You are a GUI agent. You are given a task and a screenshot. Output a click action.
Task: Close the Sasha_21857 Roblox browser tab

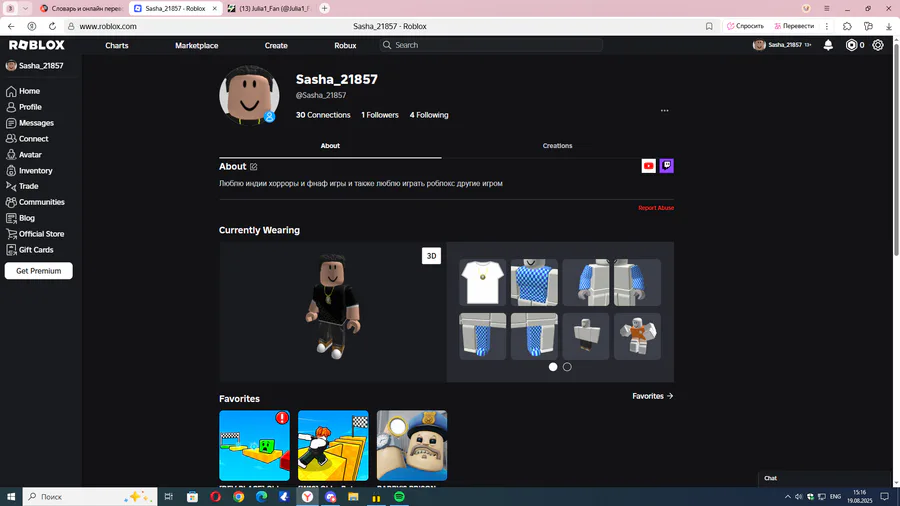pyautogui.click(x=214, y=9)
